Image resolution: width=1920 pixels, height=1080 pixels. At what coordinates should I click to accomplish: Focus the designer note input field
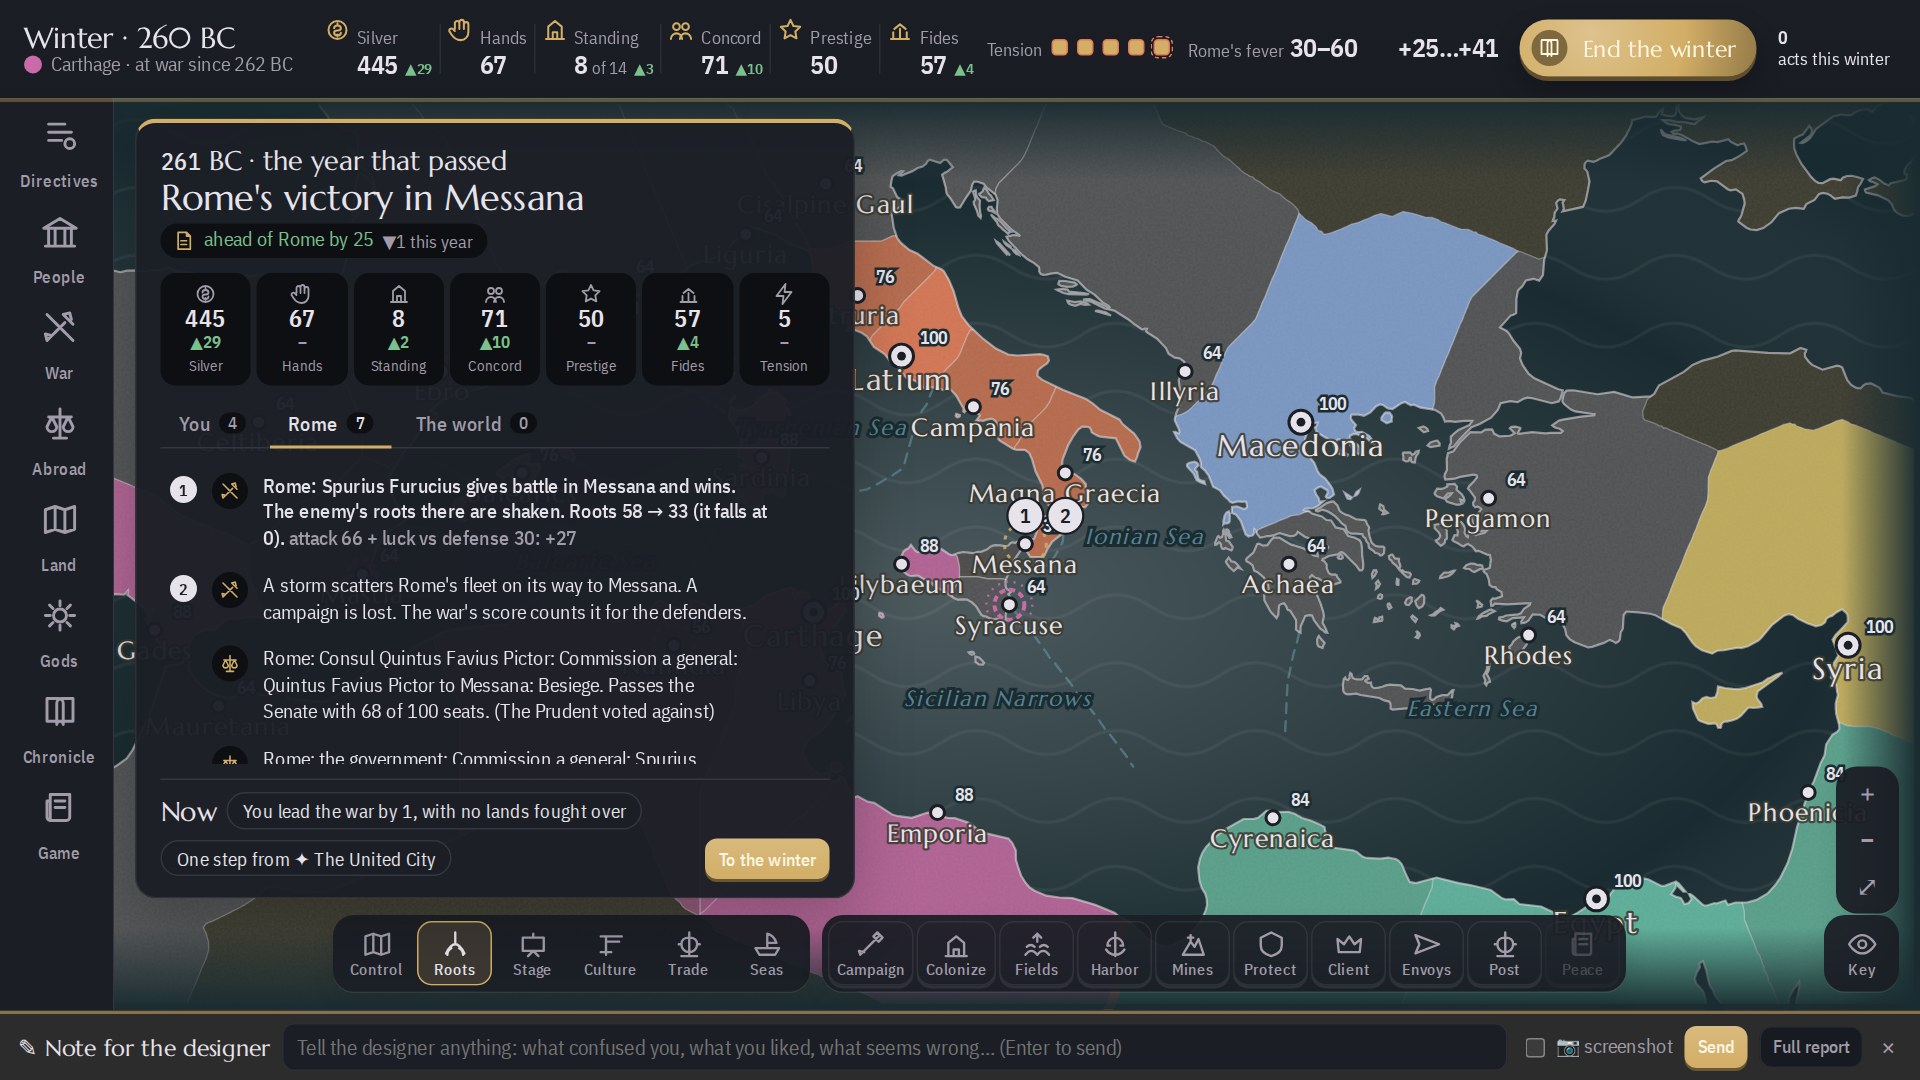(x=894, y=1047)
